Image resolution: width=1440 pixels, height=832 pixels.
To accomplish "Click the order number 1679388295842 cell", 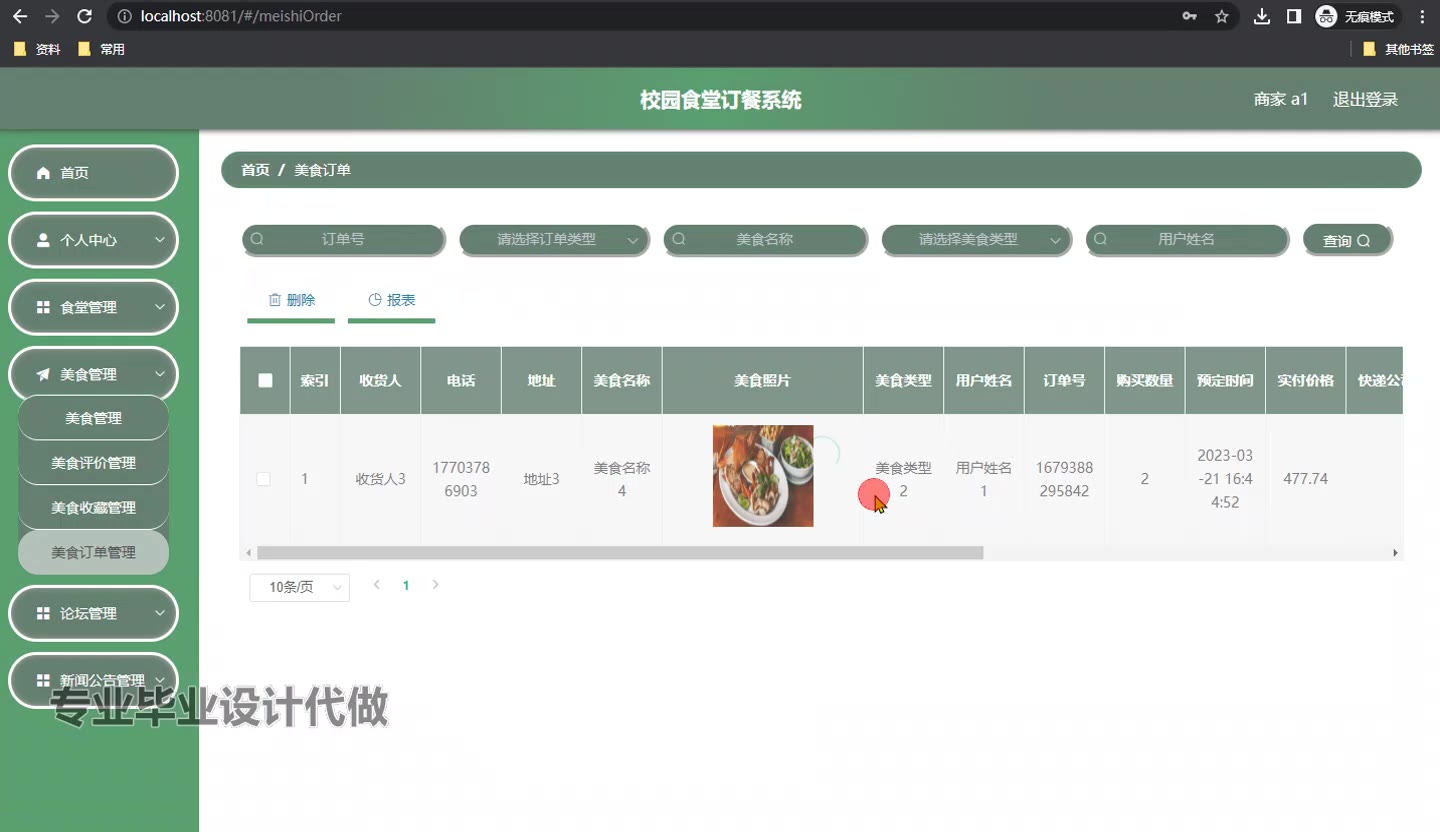I will [1064, 479].
